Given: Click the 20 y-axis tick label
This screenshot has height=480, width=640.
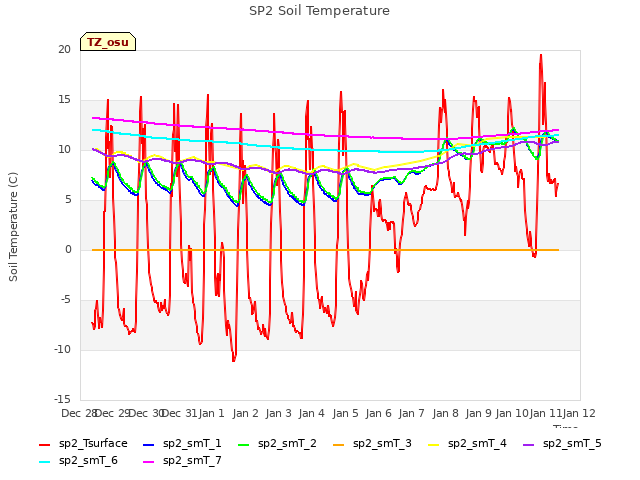Looking at the screenshot, I should (64, 49).
